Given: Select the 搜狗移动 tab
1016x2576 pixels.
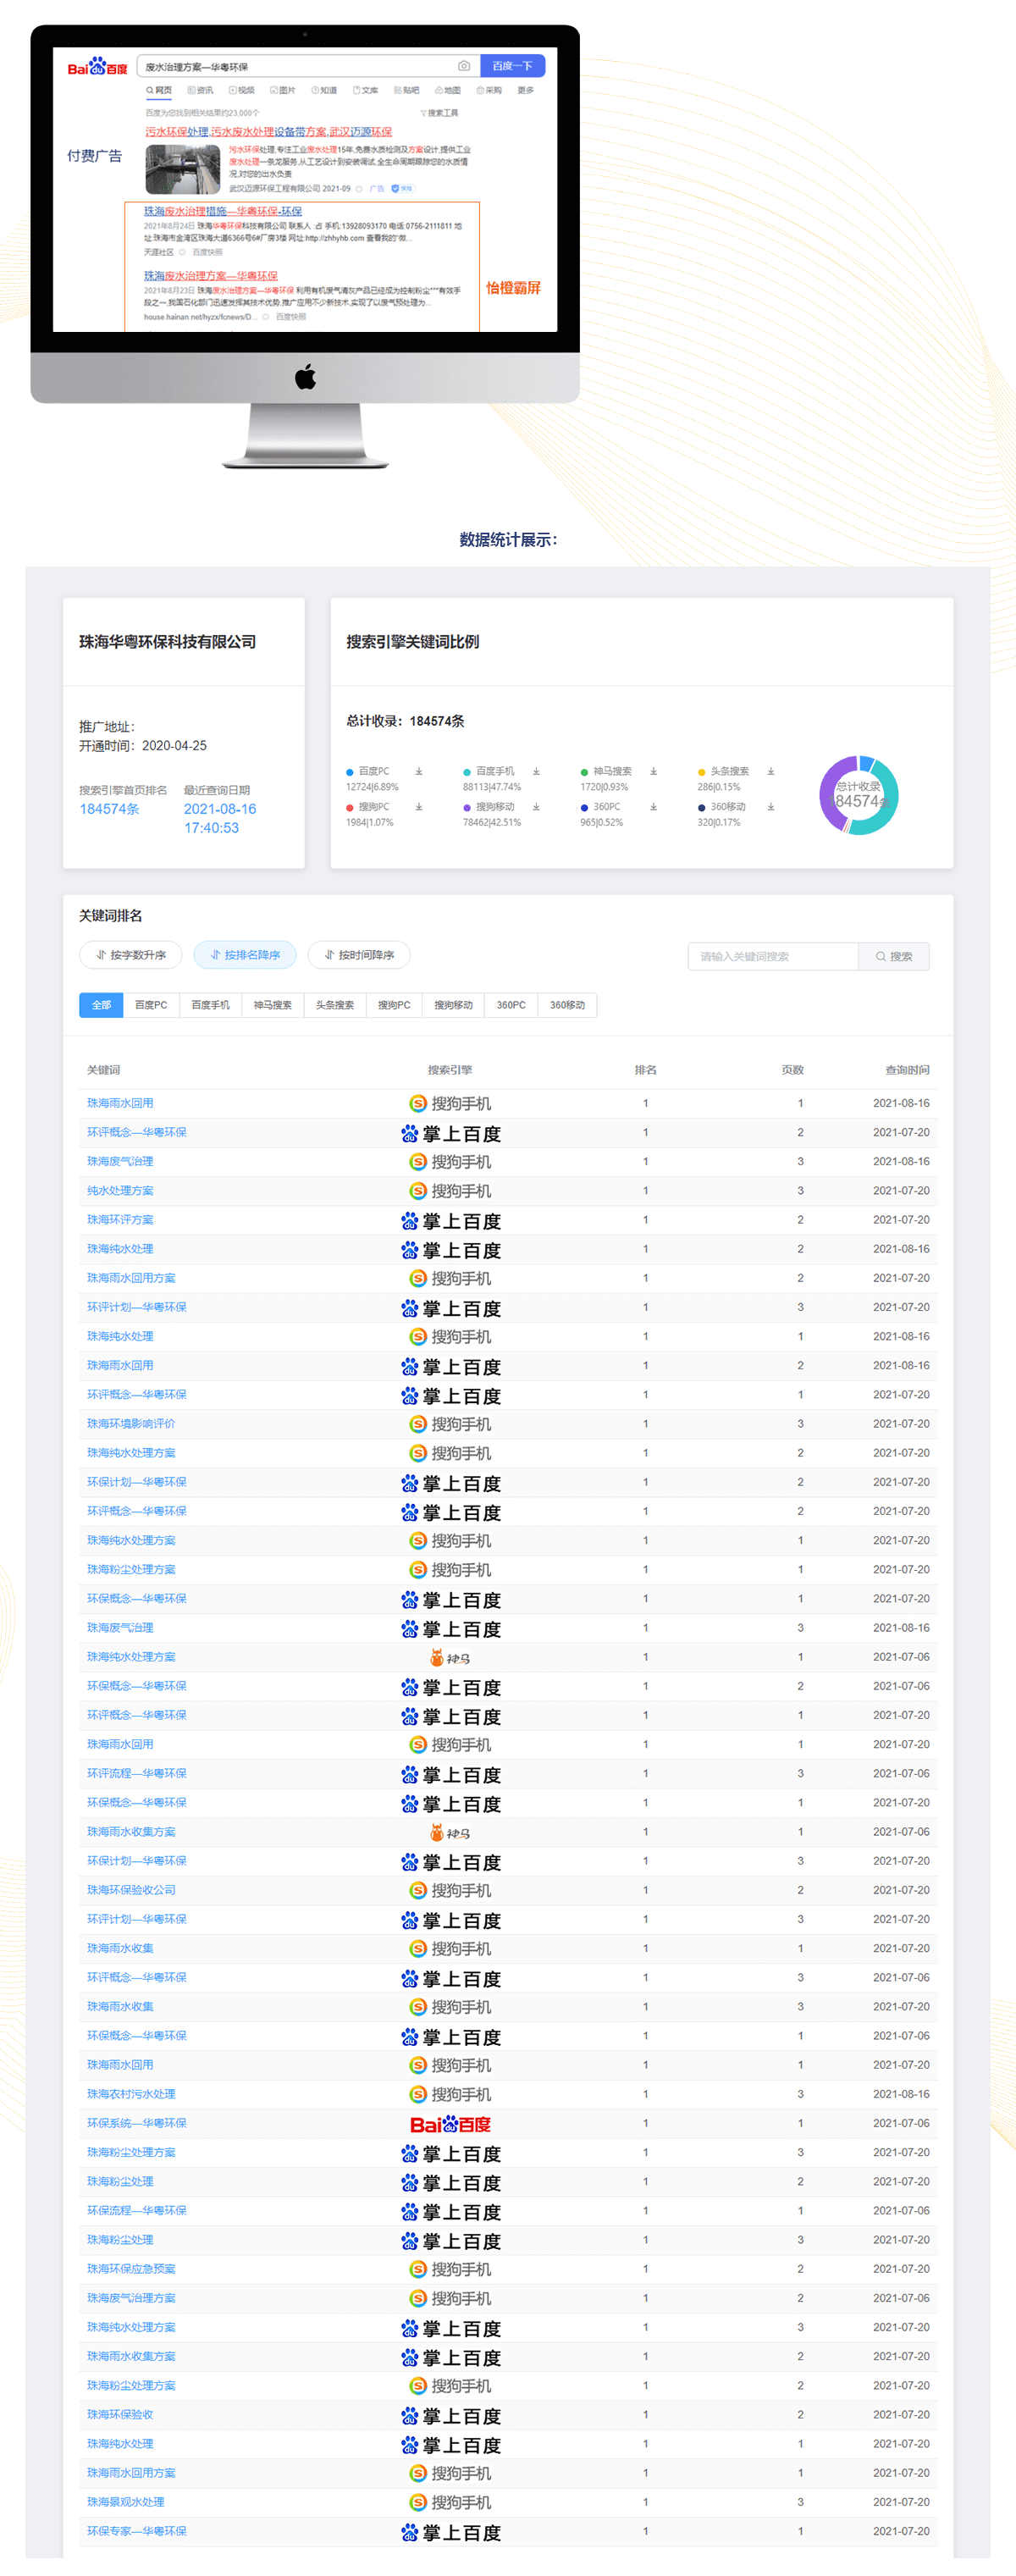Looking at the screenshot, I should pos(453,1005).
